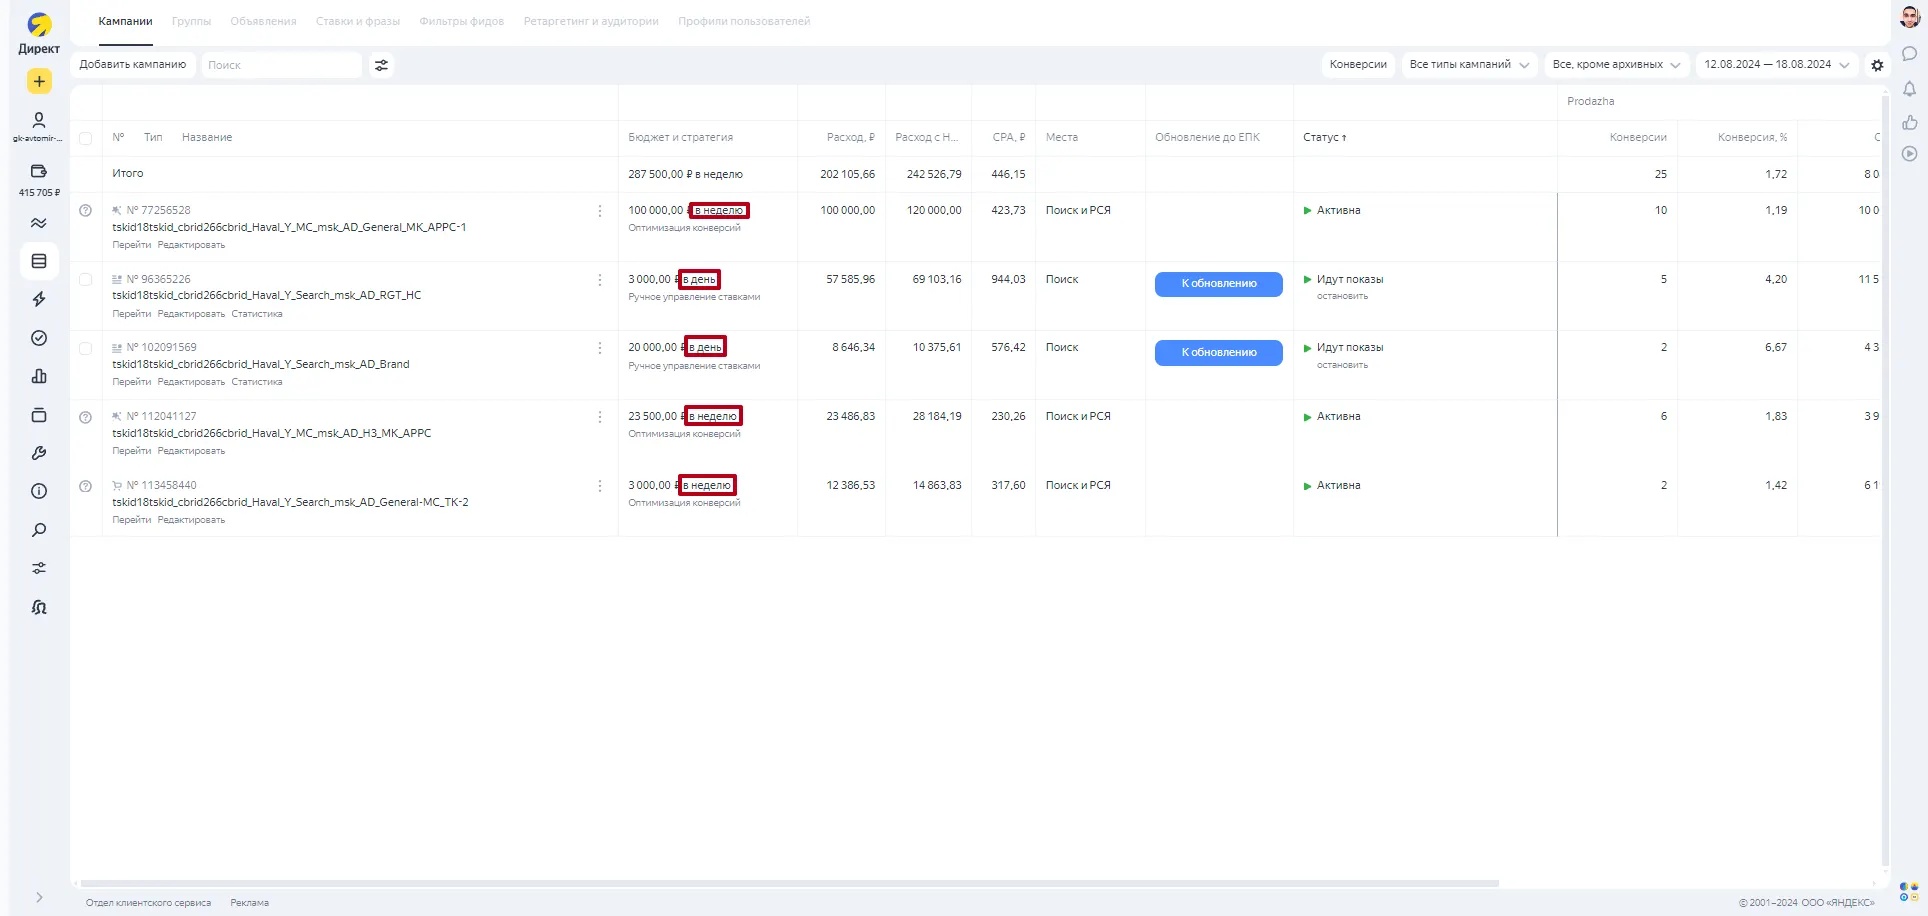This screenshot has width=1928, height=916.
Task: Click the lightning bolt icon in sidebar
Action: point(39,299)
